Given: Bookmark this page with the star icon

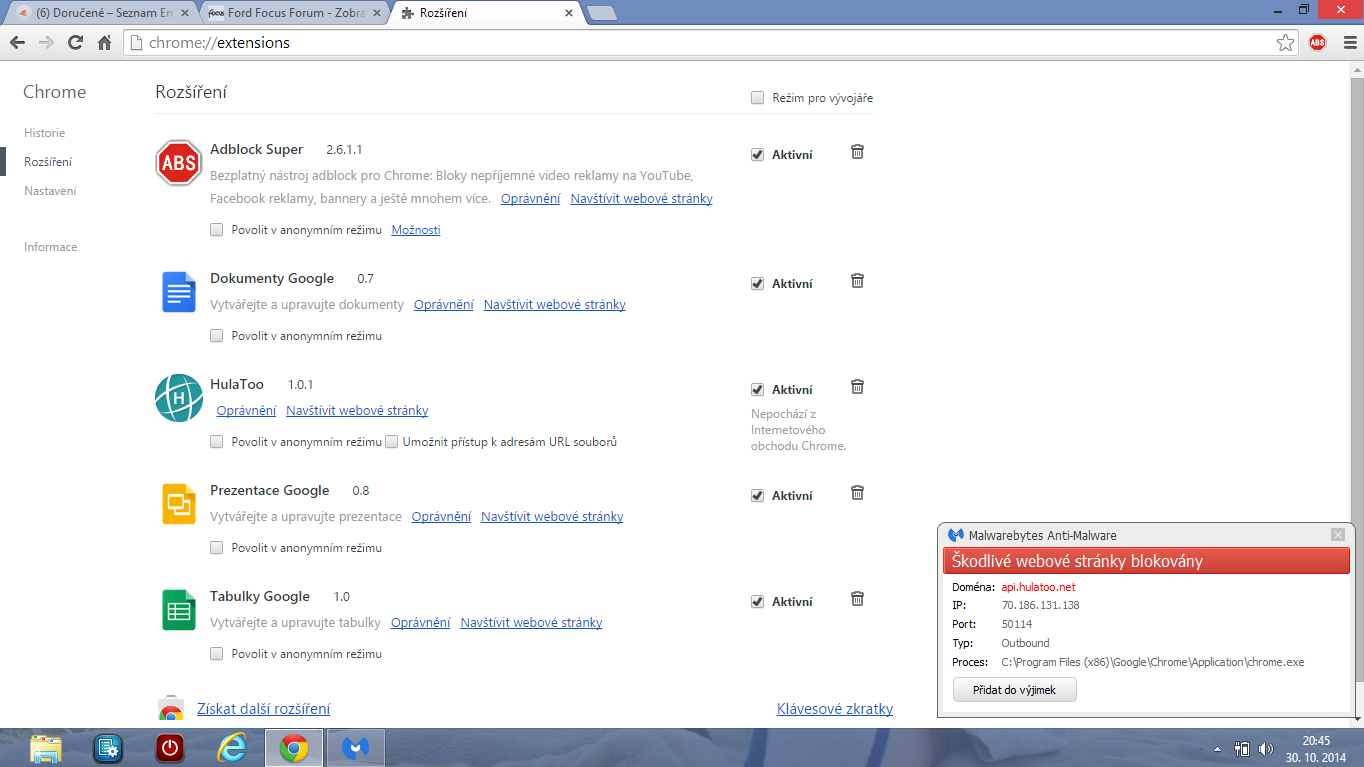Looking at the screenshot, I should point(1286,43).
